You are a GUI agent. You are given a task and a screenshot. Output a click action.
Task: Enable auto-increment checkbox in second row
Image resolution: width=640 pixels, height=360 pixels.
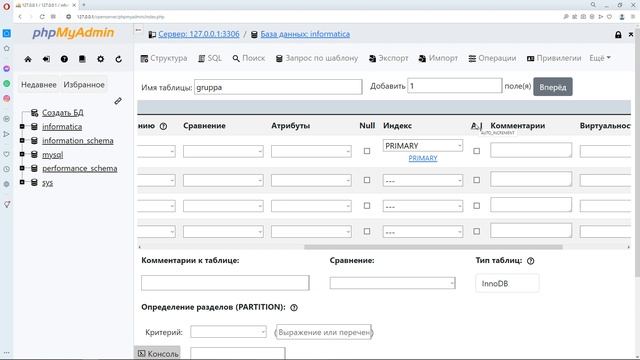pos(476,180)
